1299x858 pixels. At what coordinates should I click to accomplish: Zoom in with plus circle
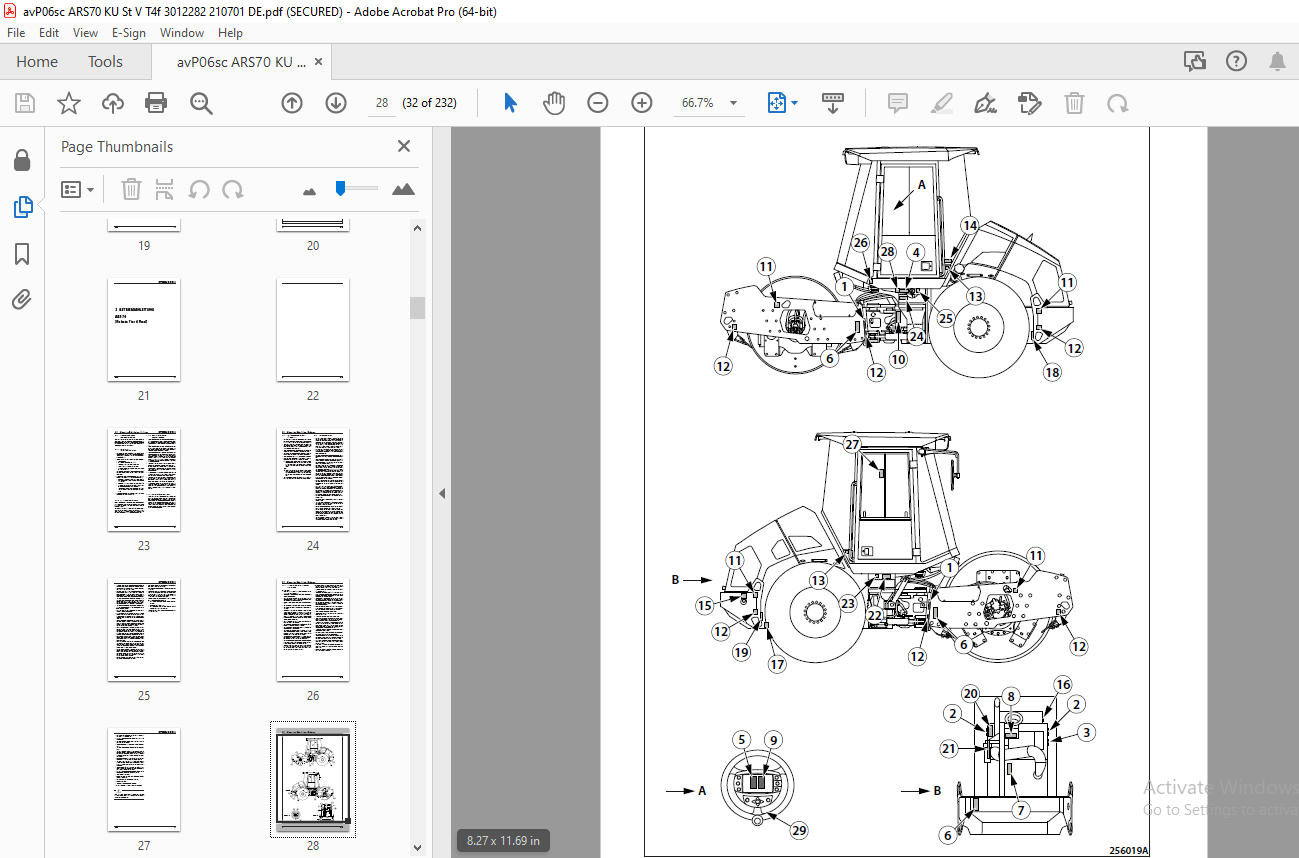click(642, 103)
